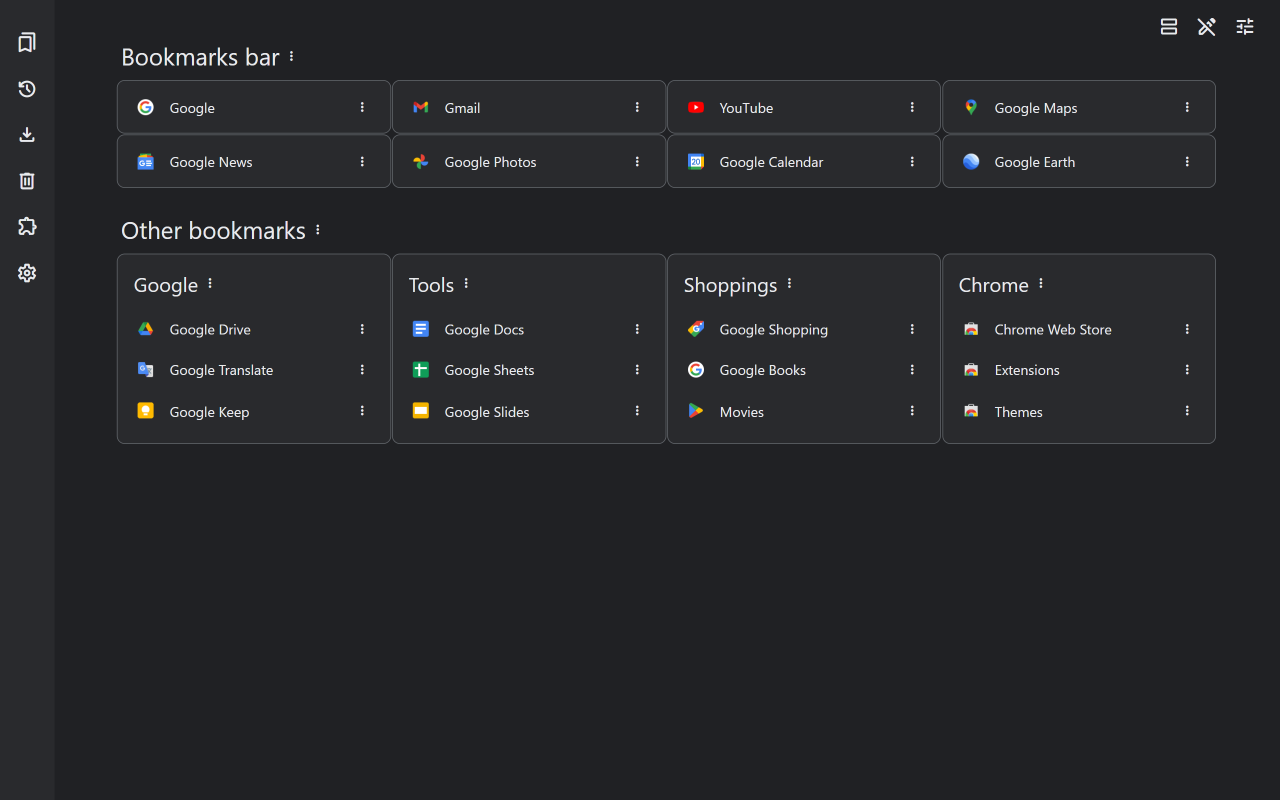This screenshot has width=1280, height=800.
Task: Open the Extensions bookmark link
Action: point(1027,370)
